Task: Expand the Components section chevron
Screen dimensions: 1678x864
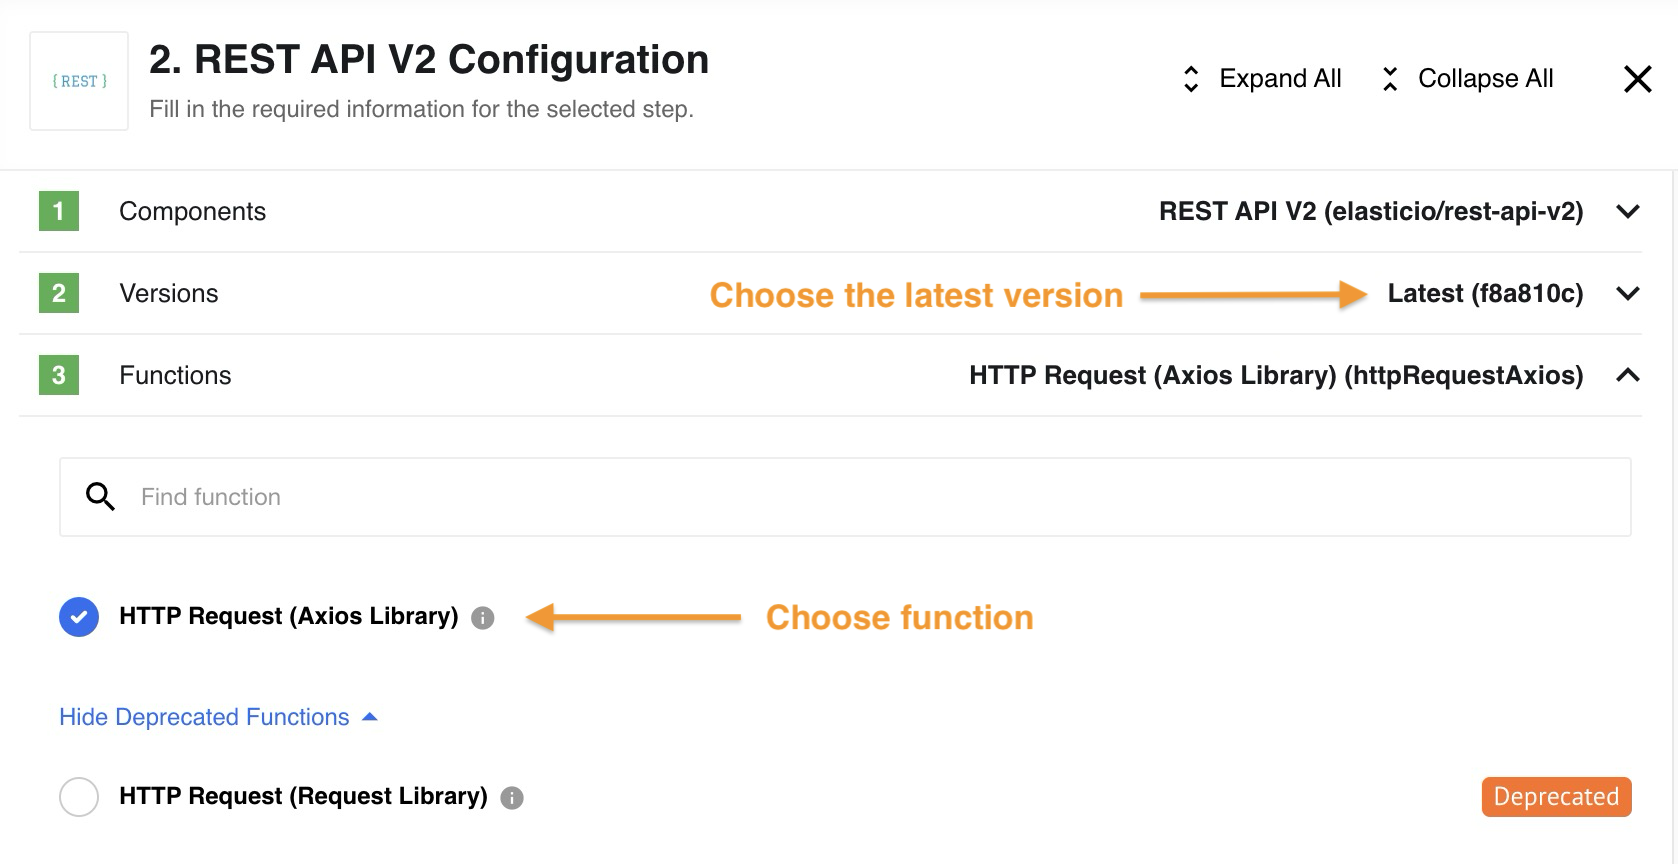Action: [1628, 211]
